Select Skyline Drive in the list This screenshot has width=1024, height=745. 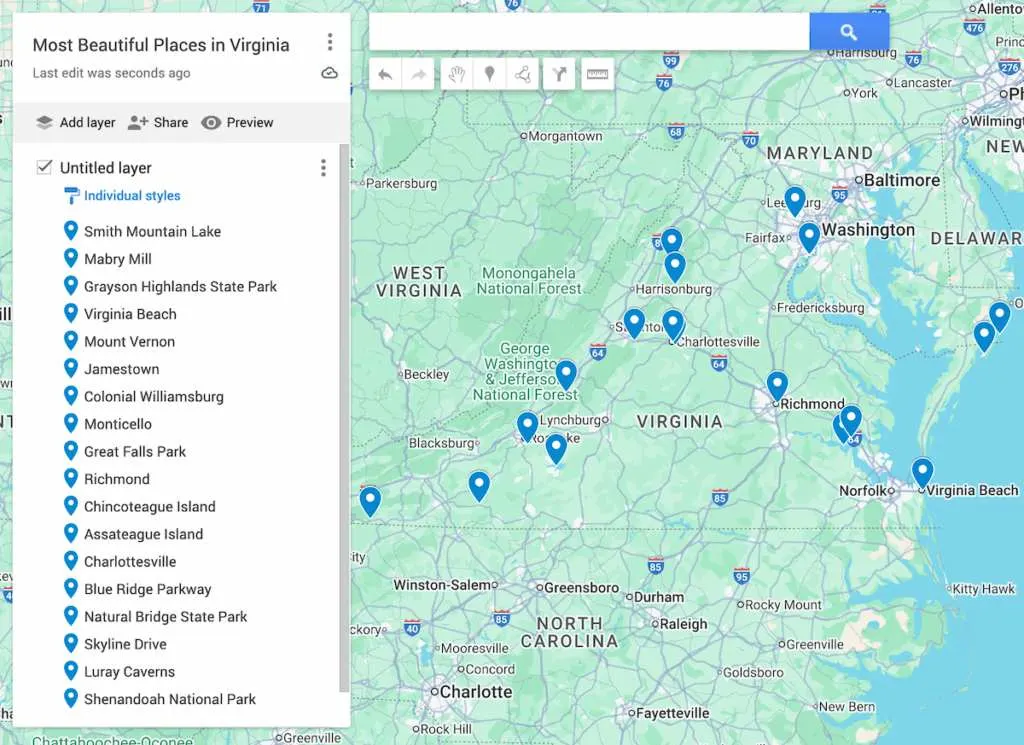(x=125, y=644)
